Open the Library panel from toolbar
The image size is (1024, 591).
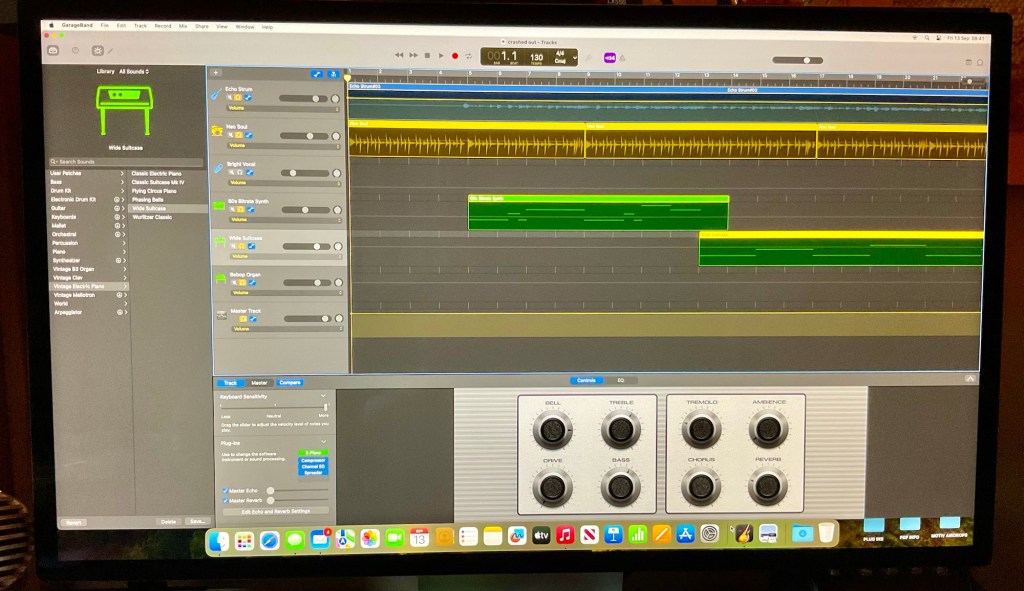click(x=52, y=50)
